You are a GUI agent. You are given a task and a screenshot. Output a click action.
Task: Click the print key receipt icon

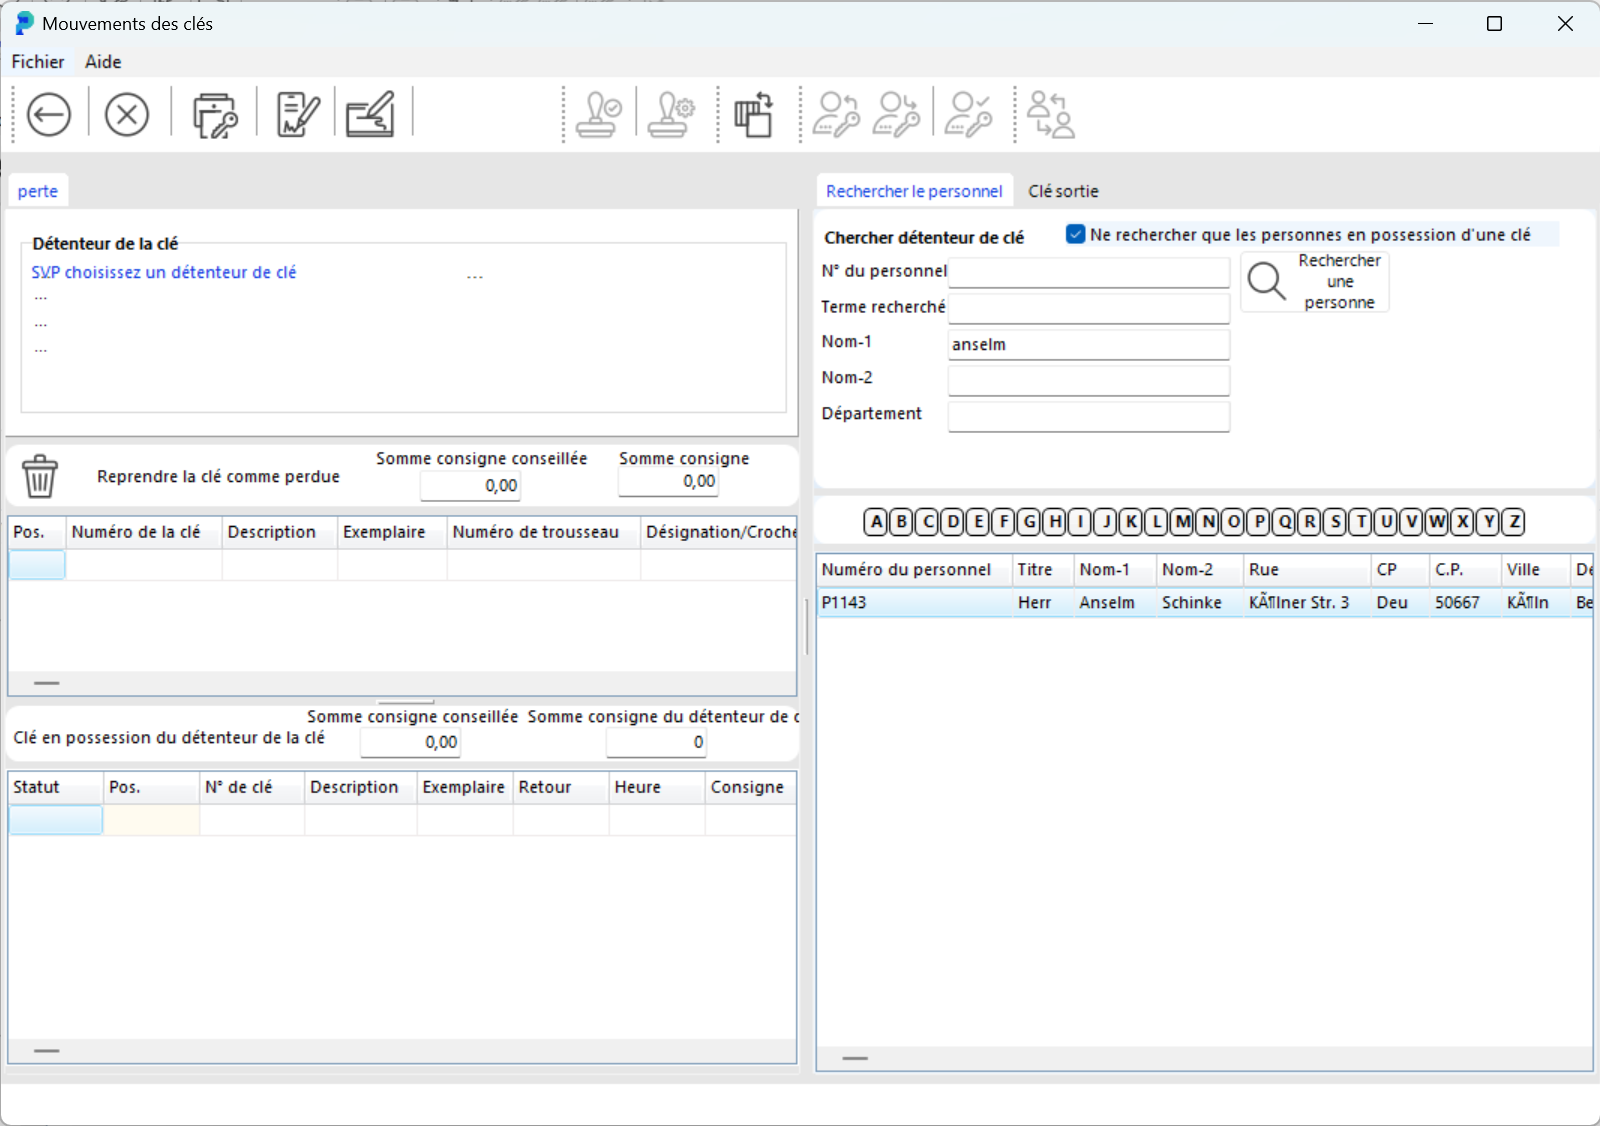[x=215, y=115]
